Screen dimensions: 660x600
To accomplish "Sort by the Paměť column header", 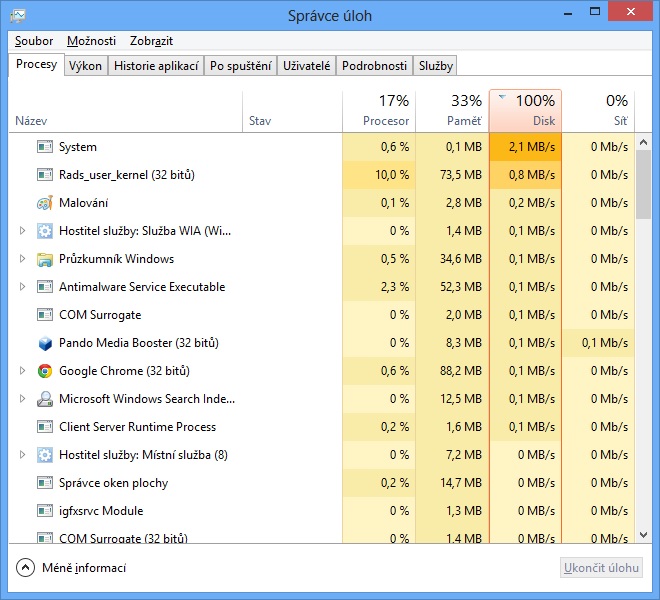I will point(452,111).
